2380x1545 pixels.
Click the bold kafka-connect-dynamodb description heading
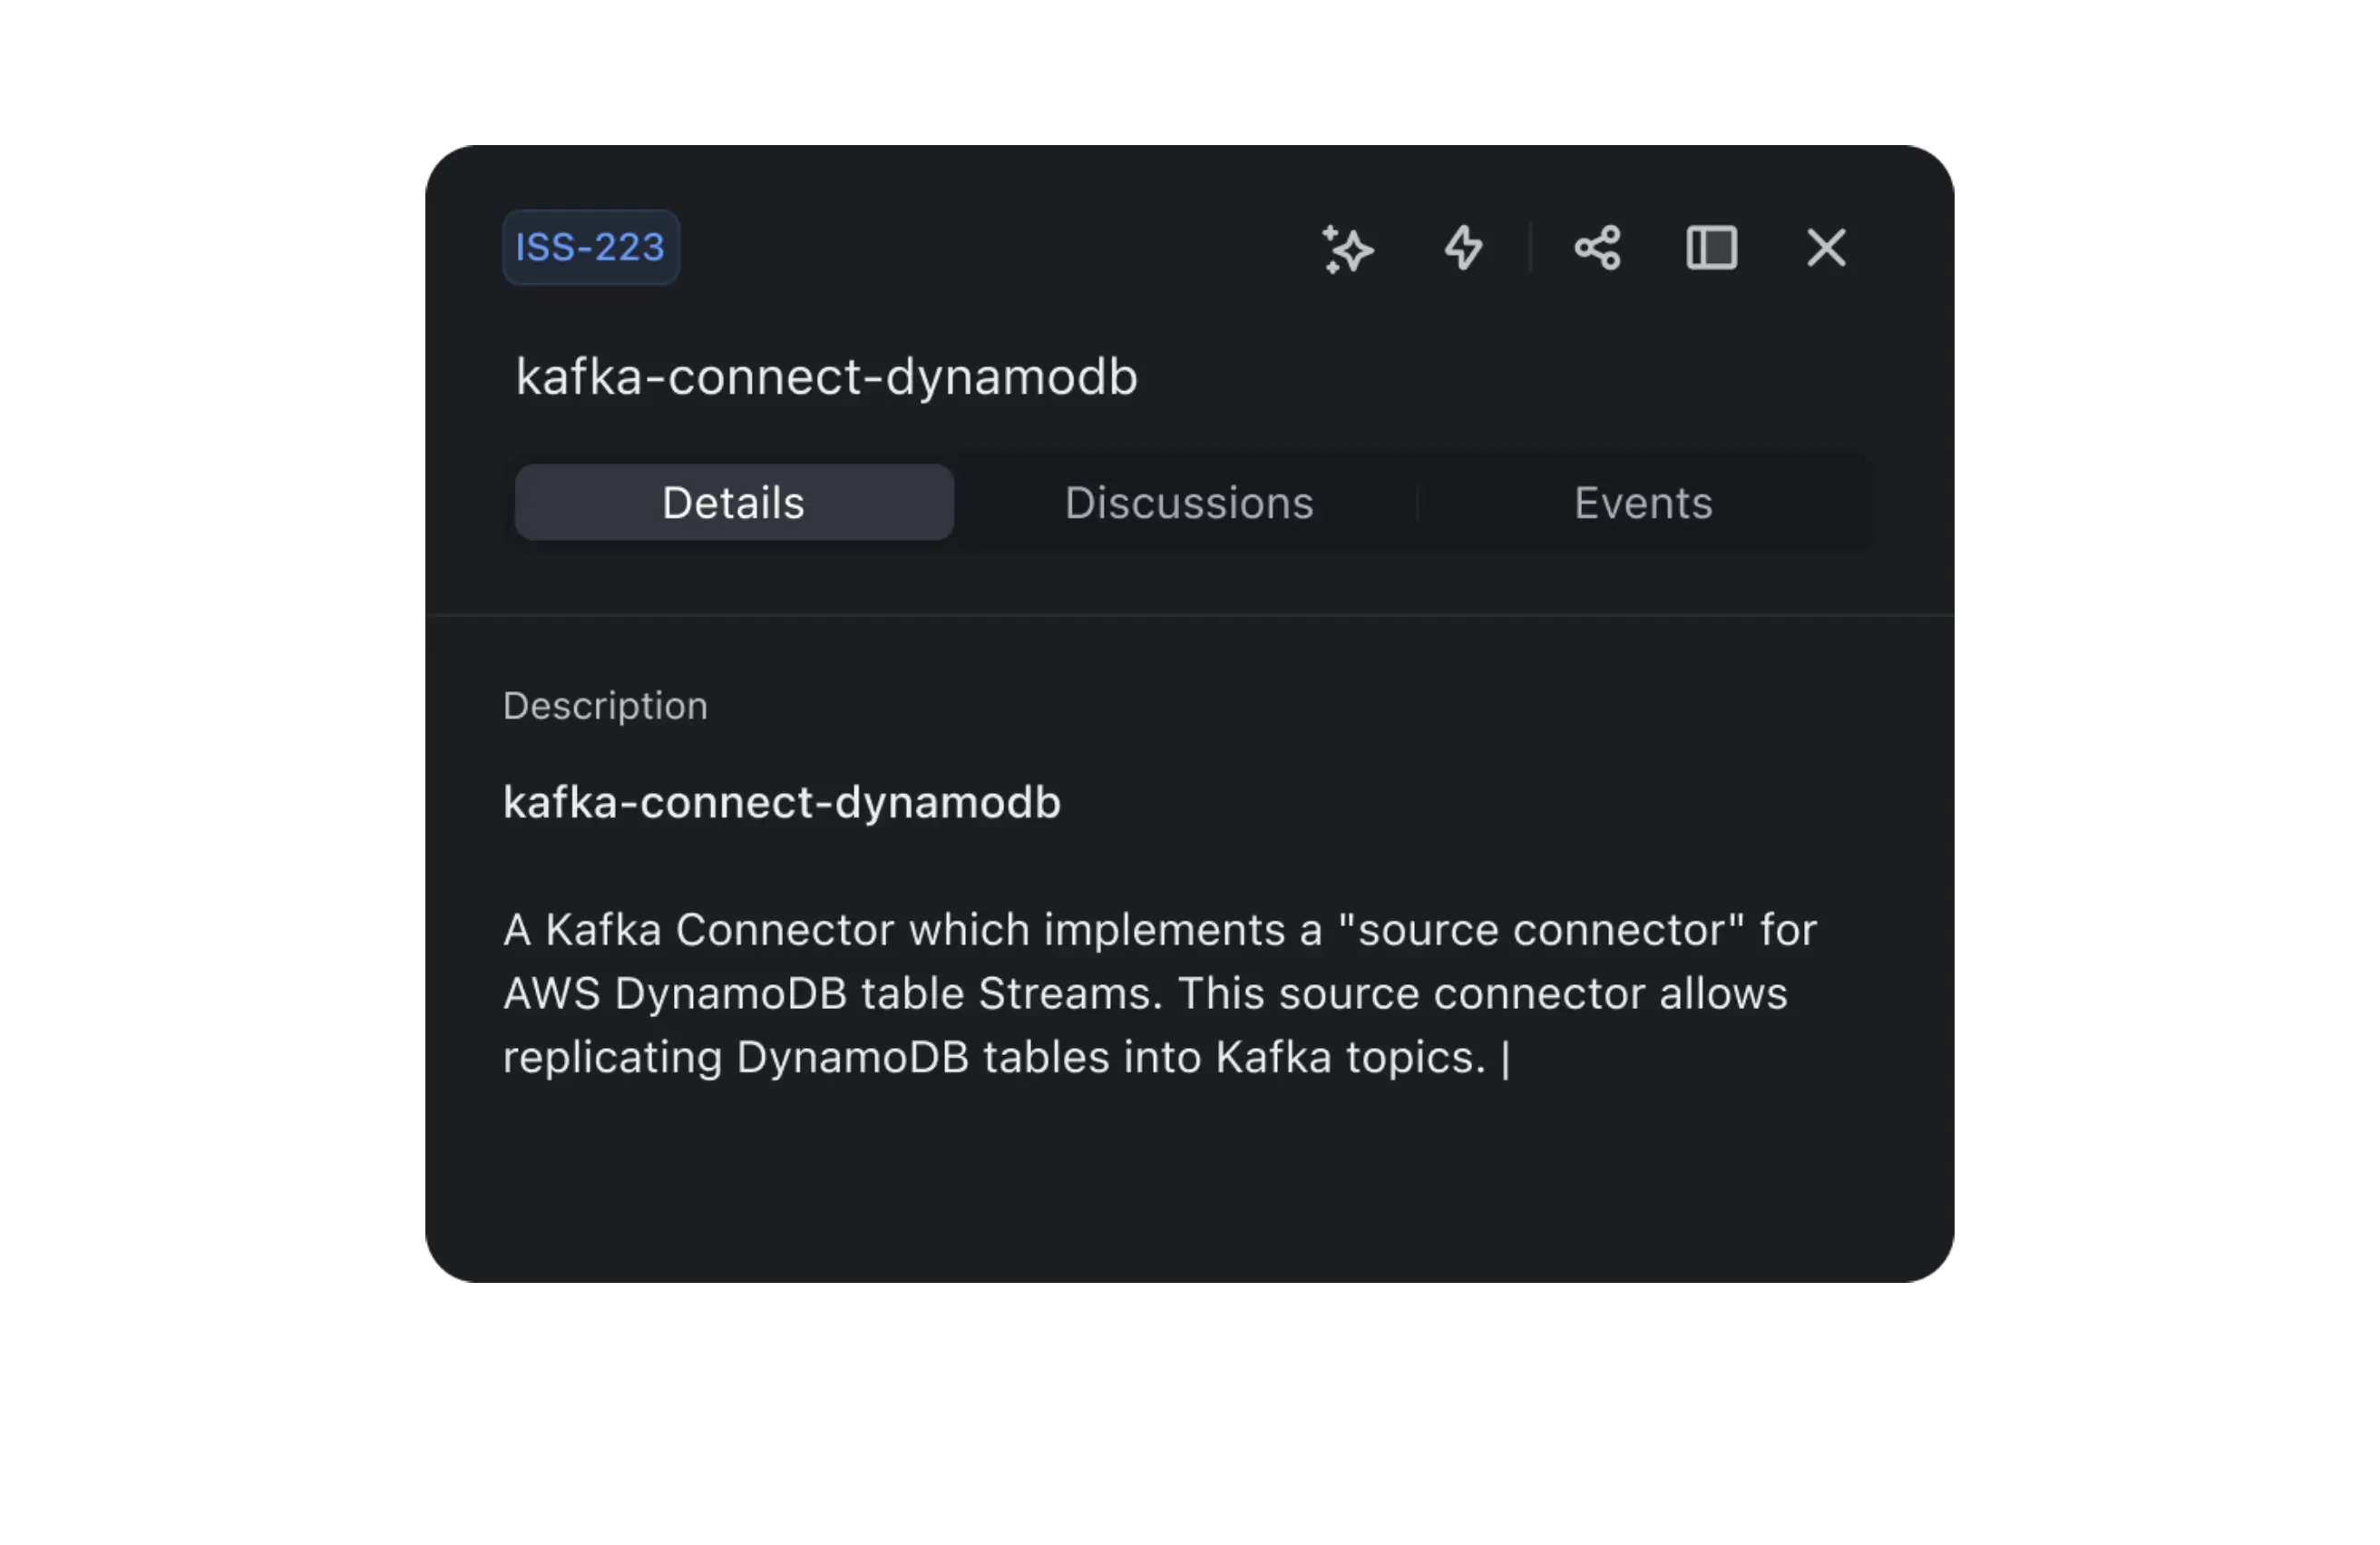point(781,802)
